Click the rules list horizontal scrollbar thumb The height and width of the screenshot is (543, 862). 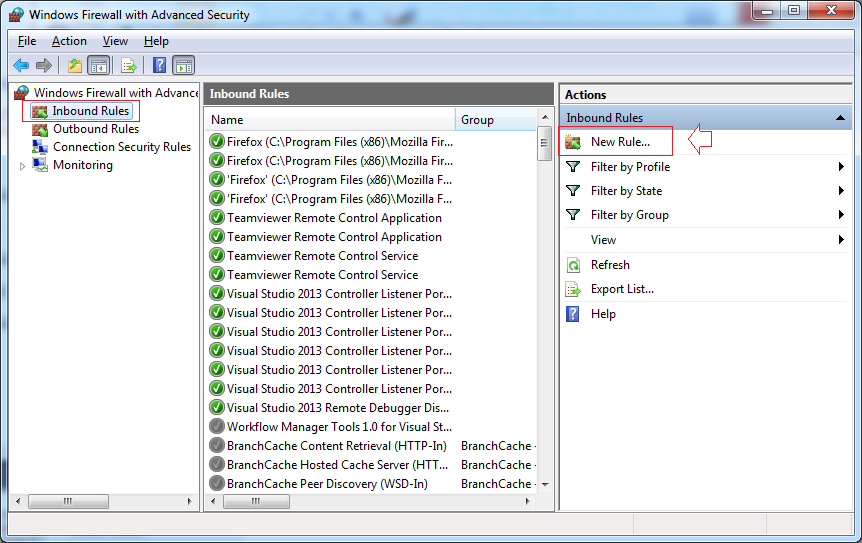pyautogui.click(x=256, y=501)
